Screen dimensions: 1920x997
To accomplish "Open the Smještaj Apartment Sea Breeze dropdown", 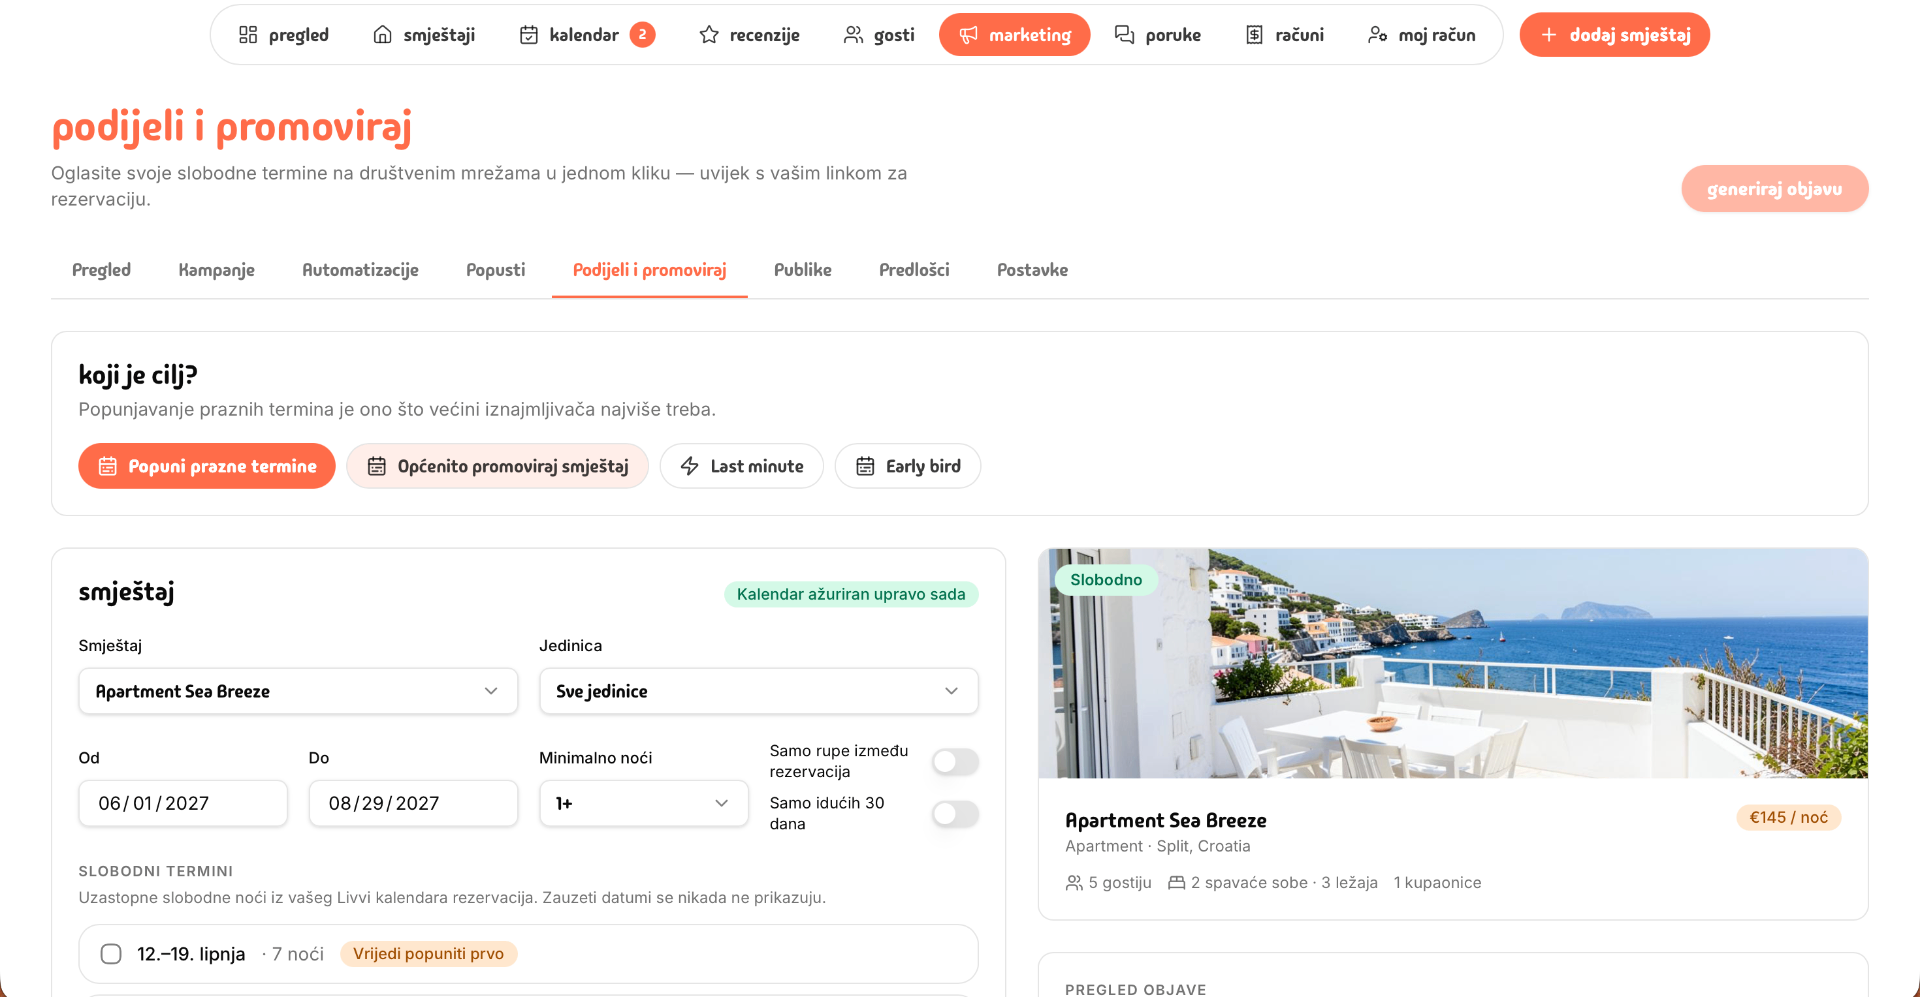I will tap(298, 691).
